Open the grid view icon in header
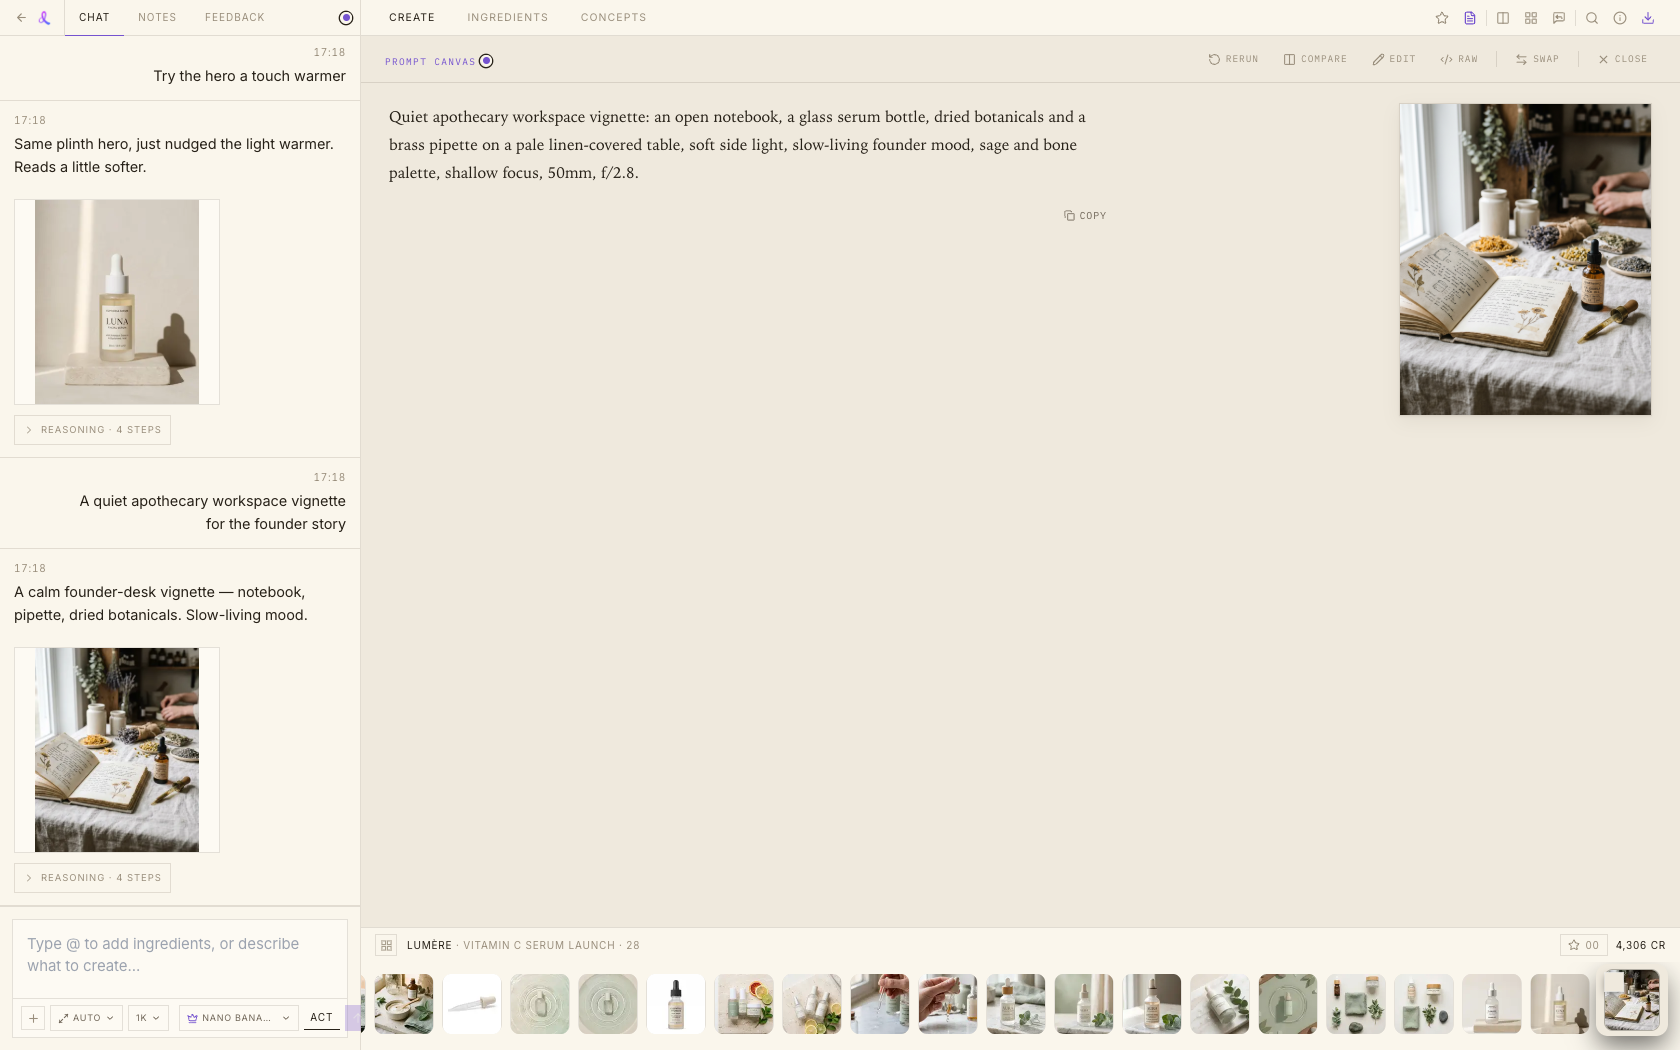Viewport: 1680px width, 1050px height. (1531, 18)
